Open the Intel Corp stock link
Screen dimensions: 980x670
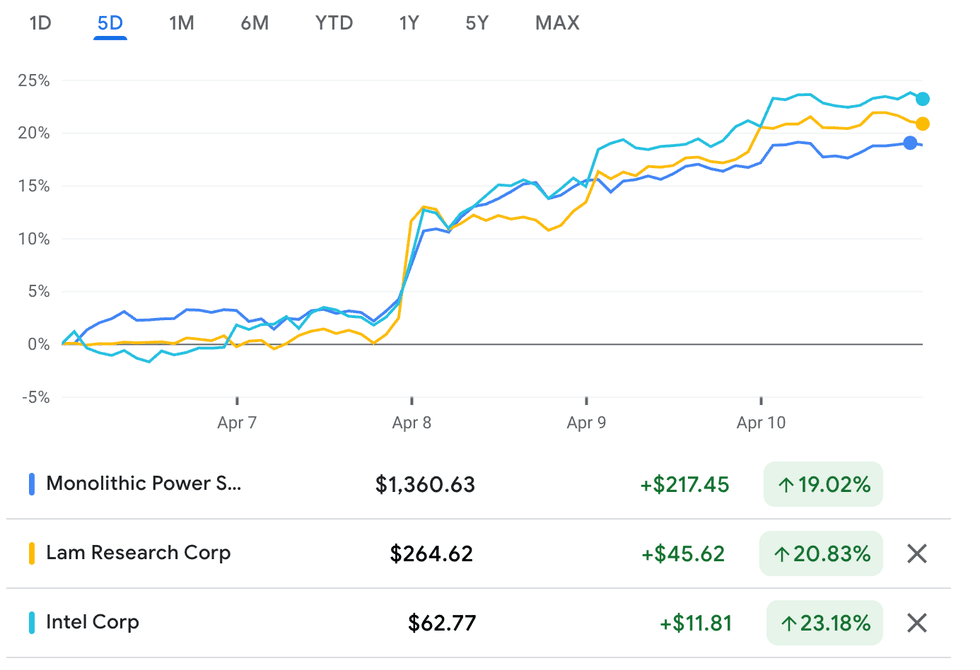coord(92,622)
